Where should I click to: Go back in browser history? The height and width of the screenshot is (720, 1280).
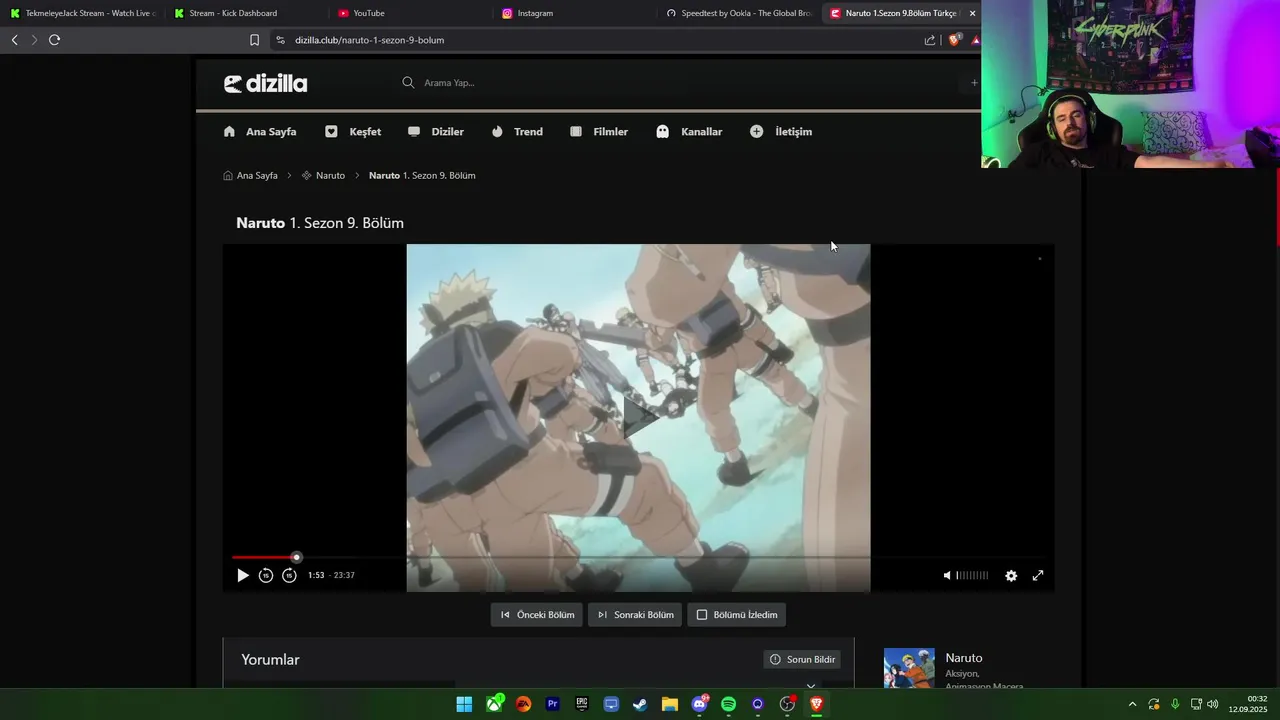pyautogui.click(x=14, y=40)
